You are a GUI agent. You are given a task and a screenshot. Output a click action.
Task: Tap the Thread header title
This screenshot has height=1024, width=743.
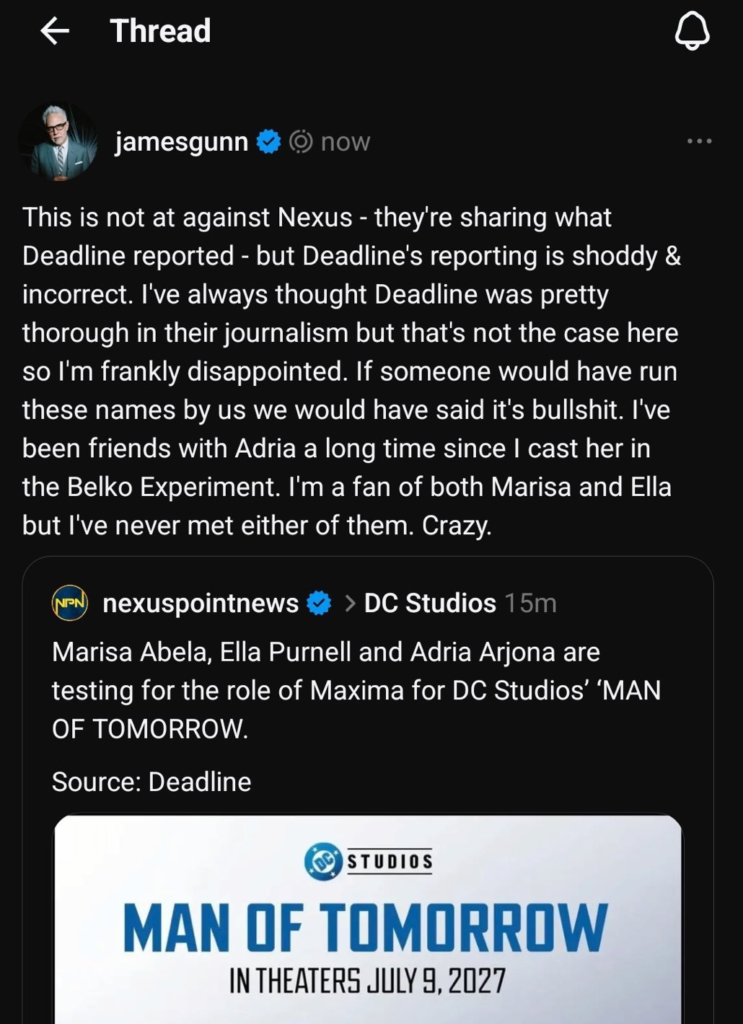[161, 32]
